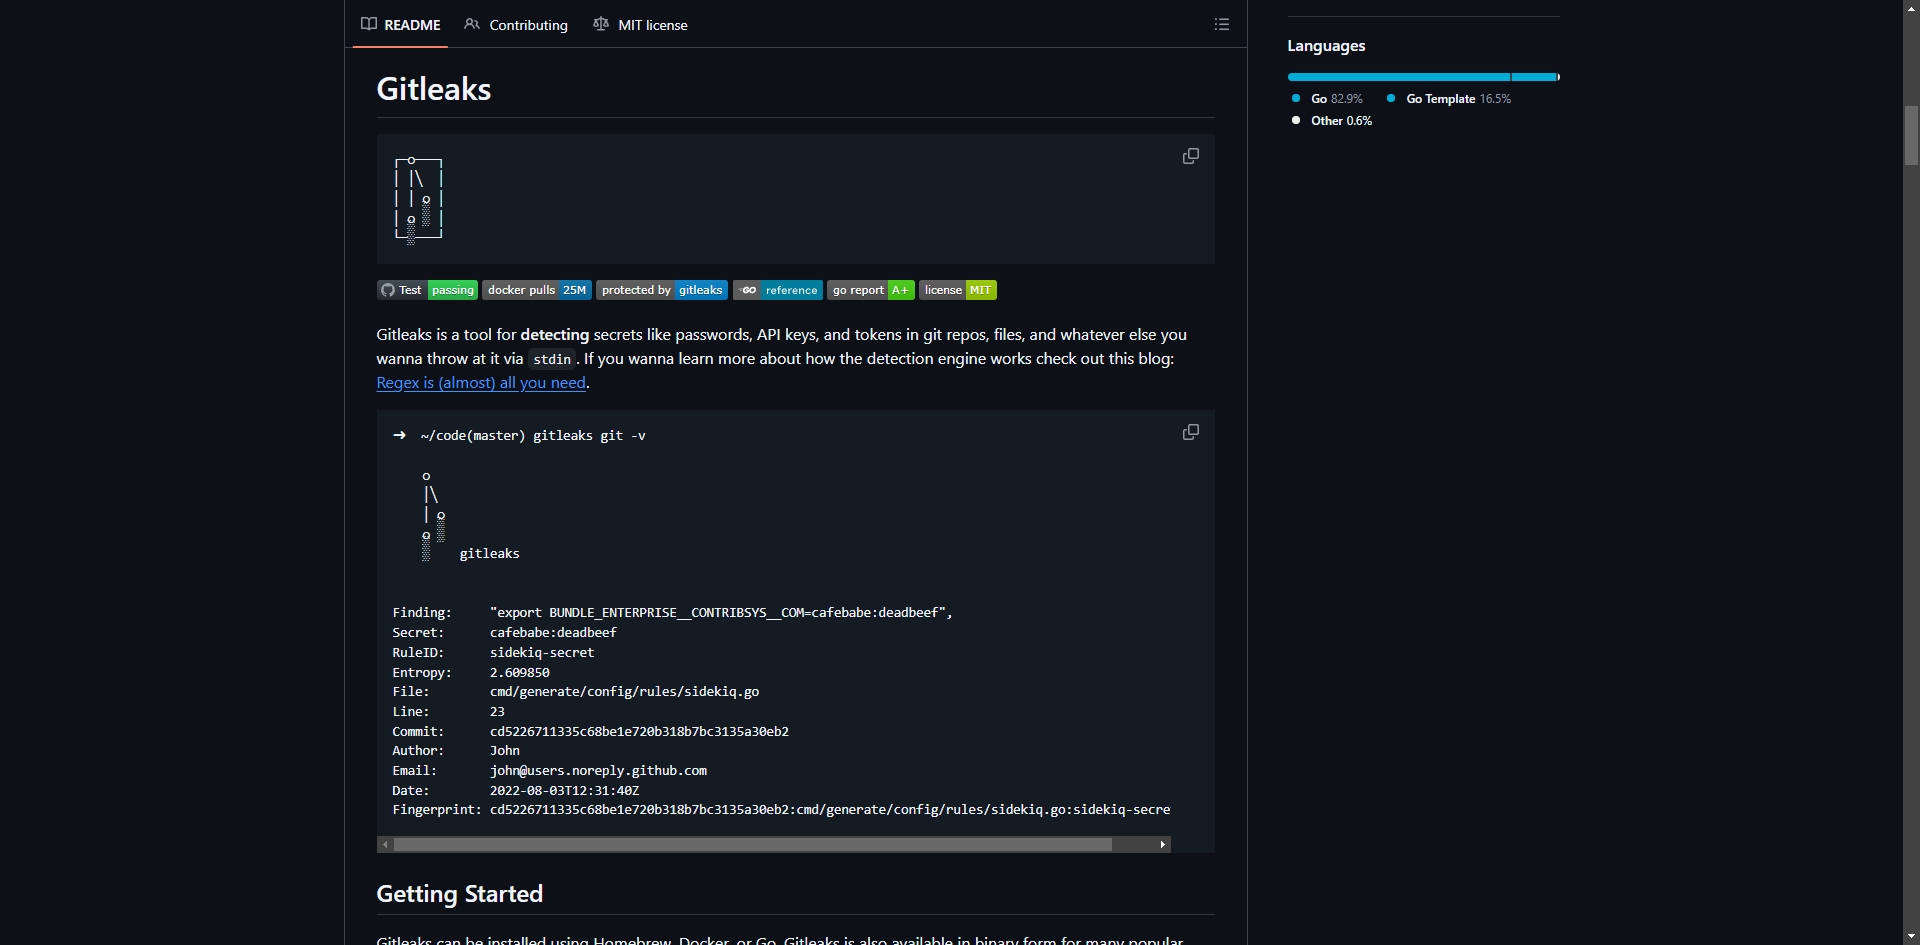Screen dimensions: 1920x945
Task: Click the go report A+ badge
Action: click(x=871, y=290)
